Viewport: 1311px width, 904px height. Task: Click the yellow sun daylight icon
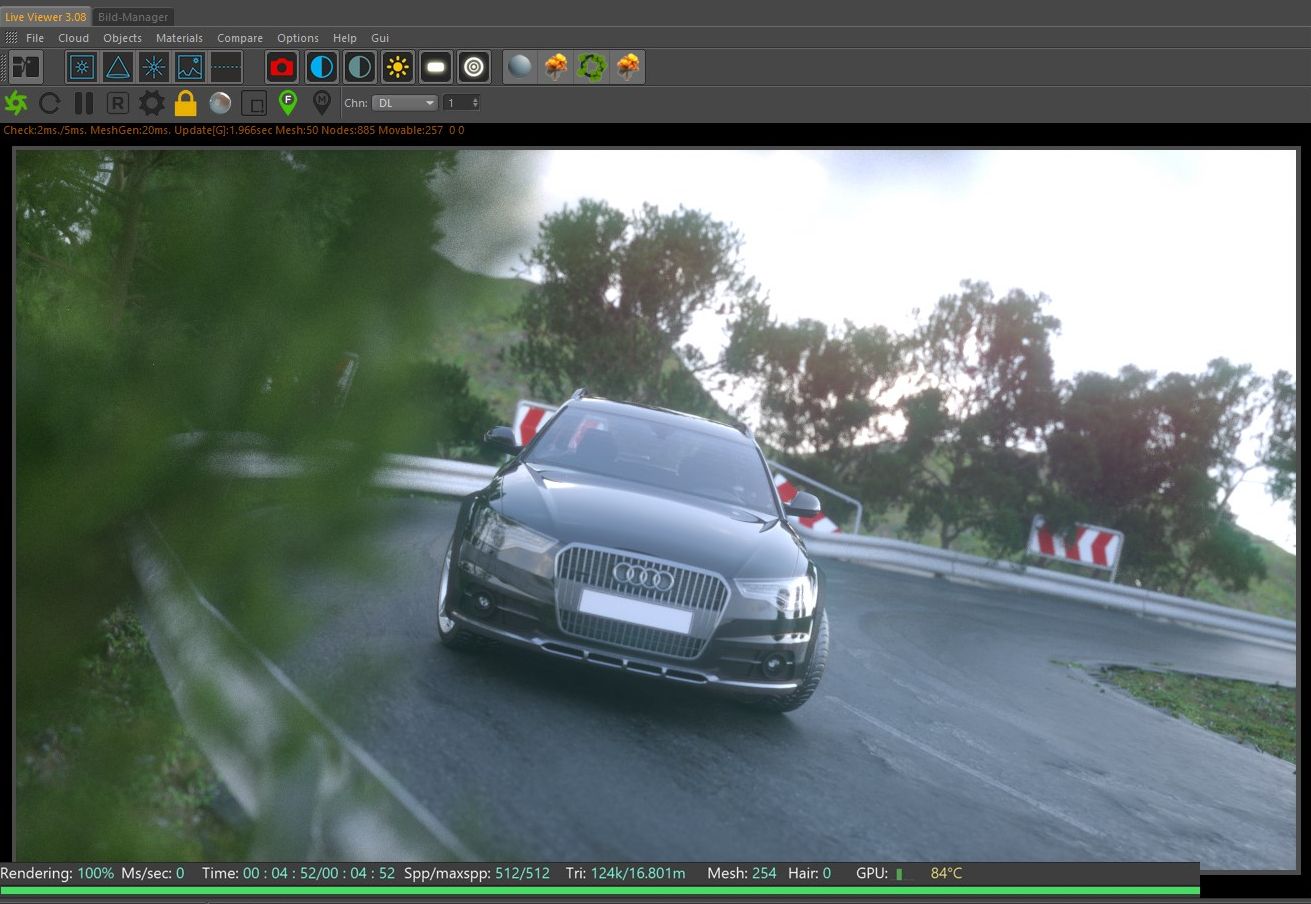coord(398,67)
